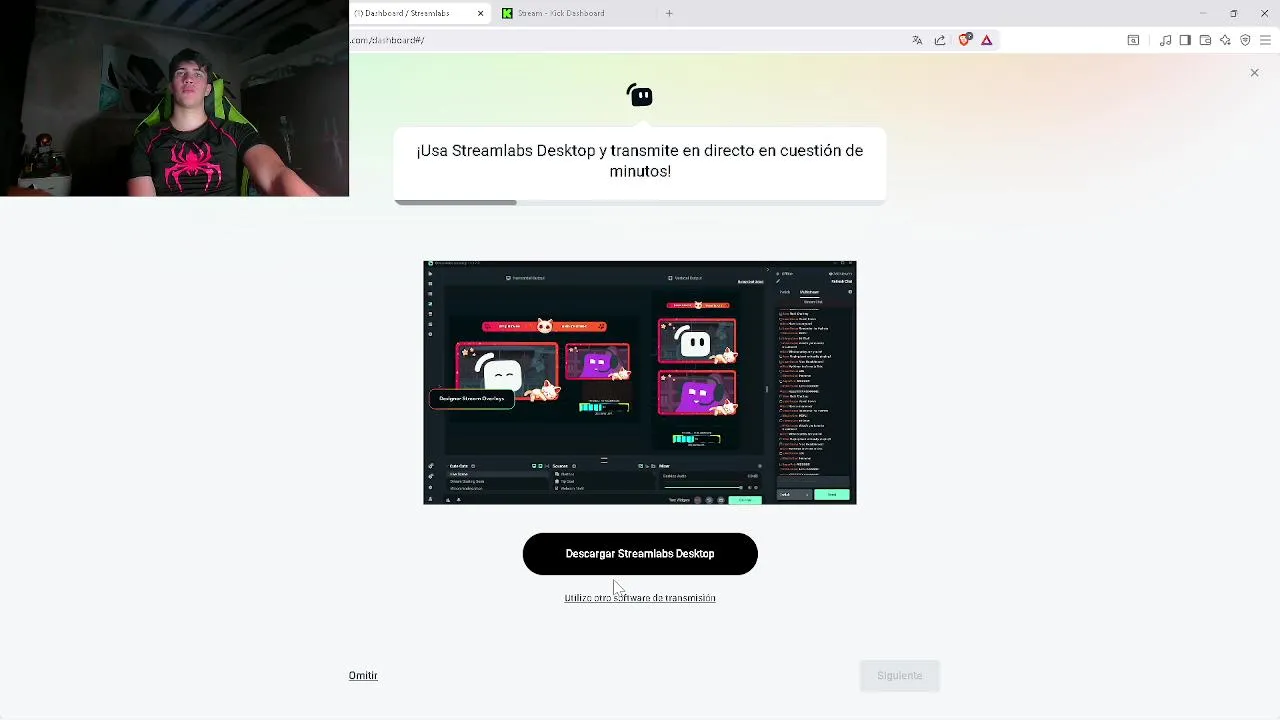
Task: Select the Dashboard / Streamlabs tab
Action: click(420, 13)
